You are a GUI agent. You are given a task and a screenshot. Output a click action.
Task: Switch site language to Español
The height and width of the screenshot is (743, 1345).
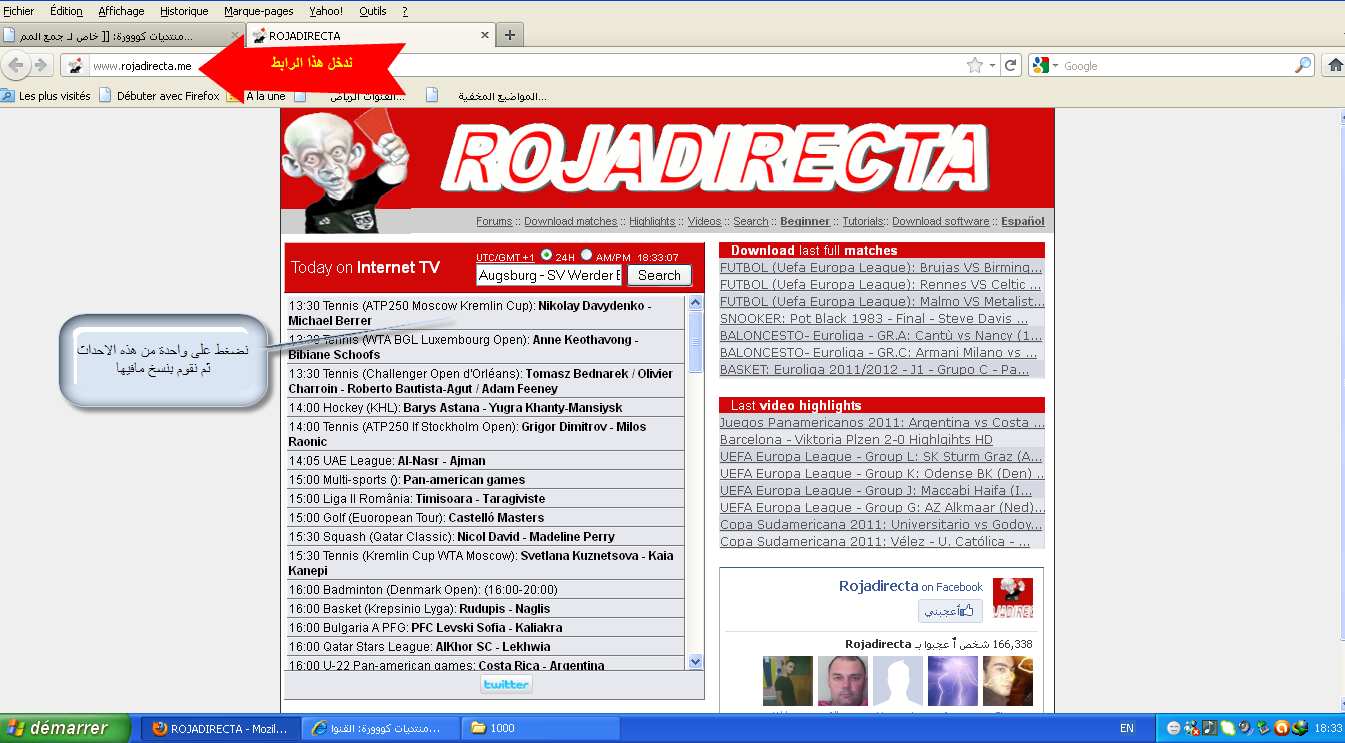(1023, 221)
